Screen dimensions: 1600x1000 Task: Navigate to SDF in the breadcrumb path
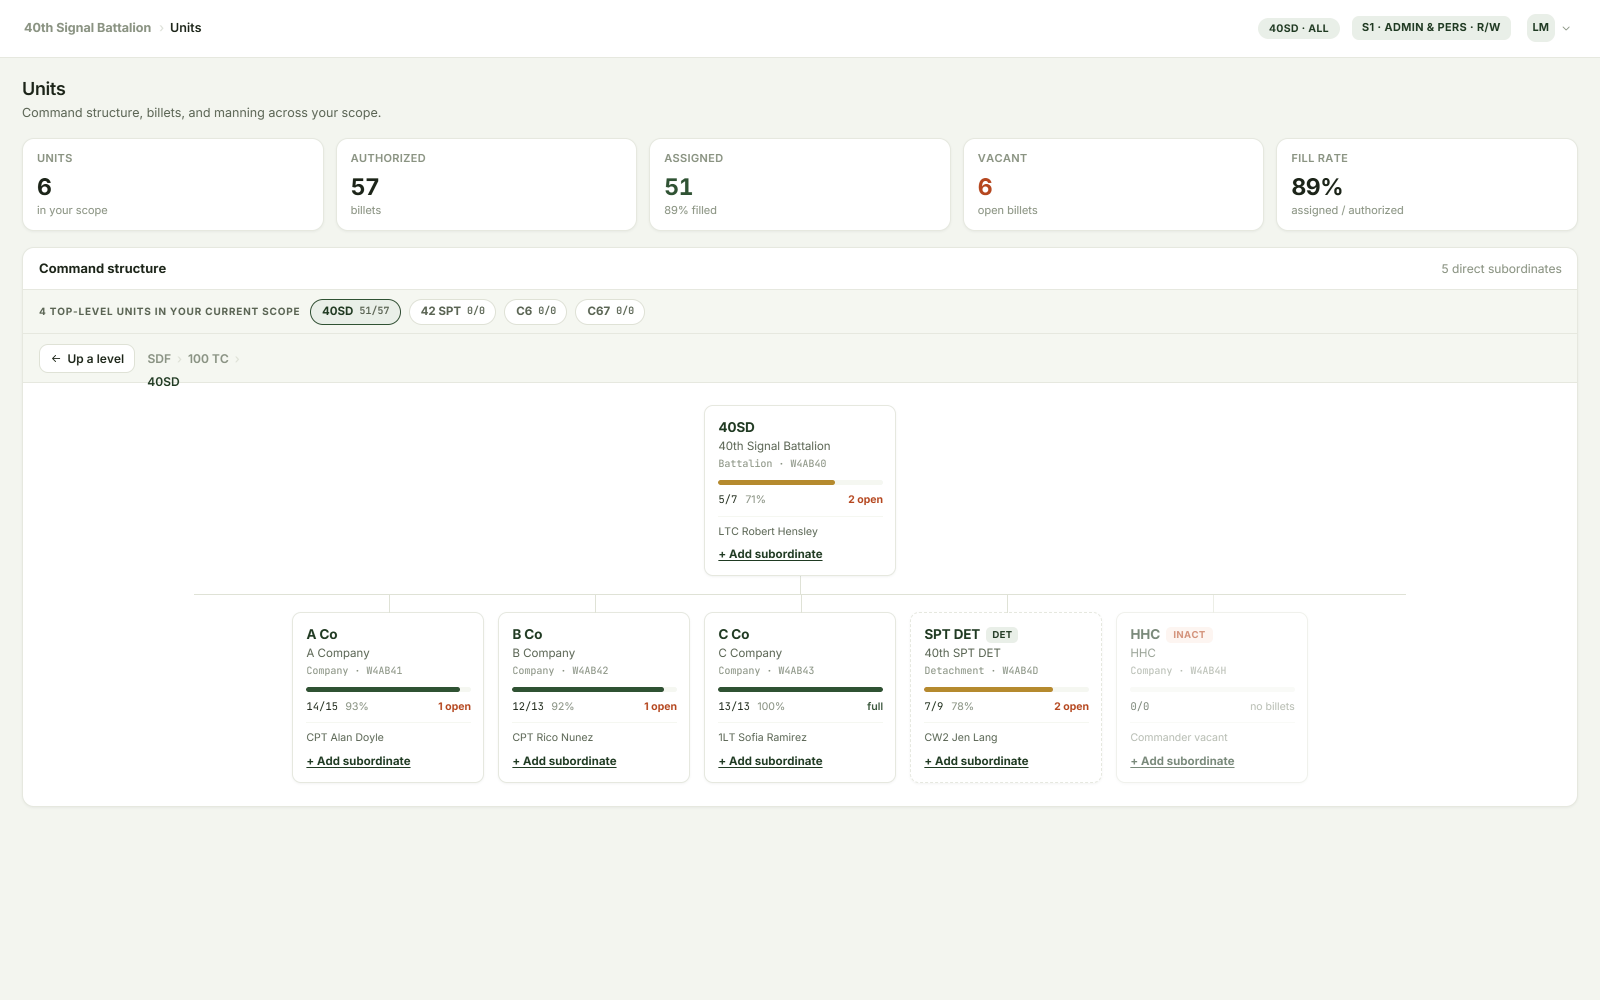159,359
